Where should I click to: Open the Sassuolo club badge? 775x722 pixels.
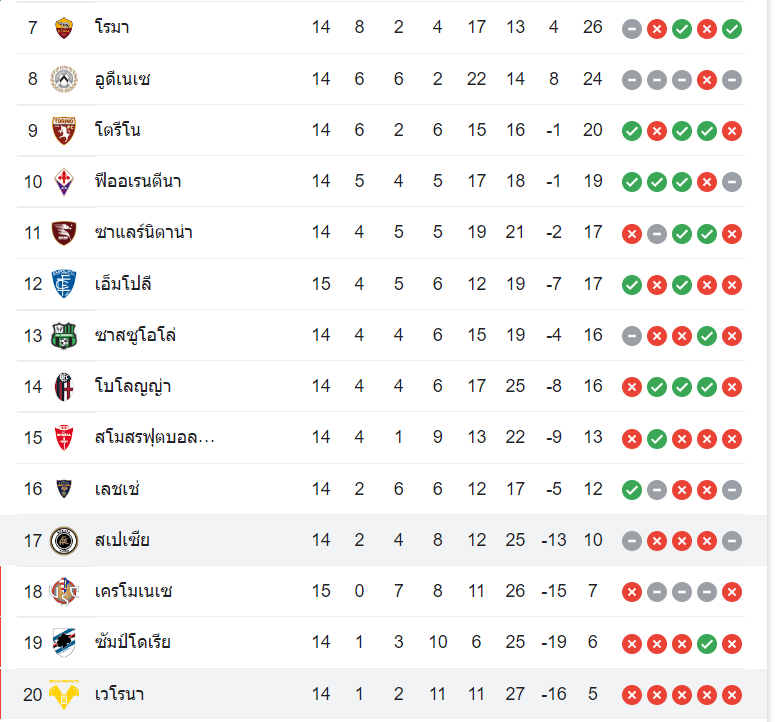tap(64, 335)
